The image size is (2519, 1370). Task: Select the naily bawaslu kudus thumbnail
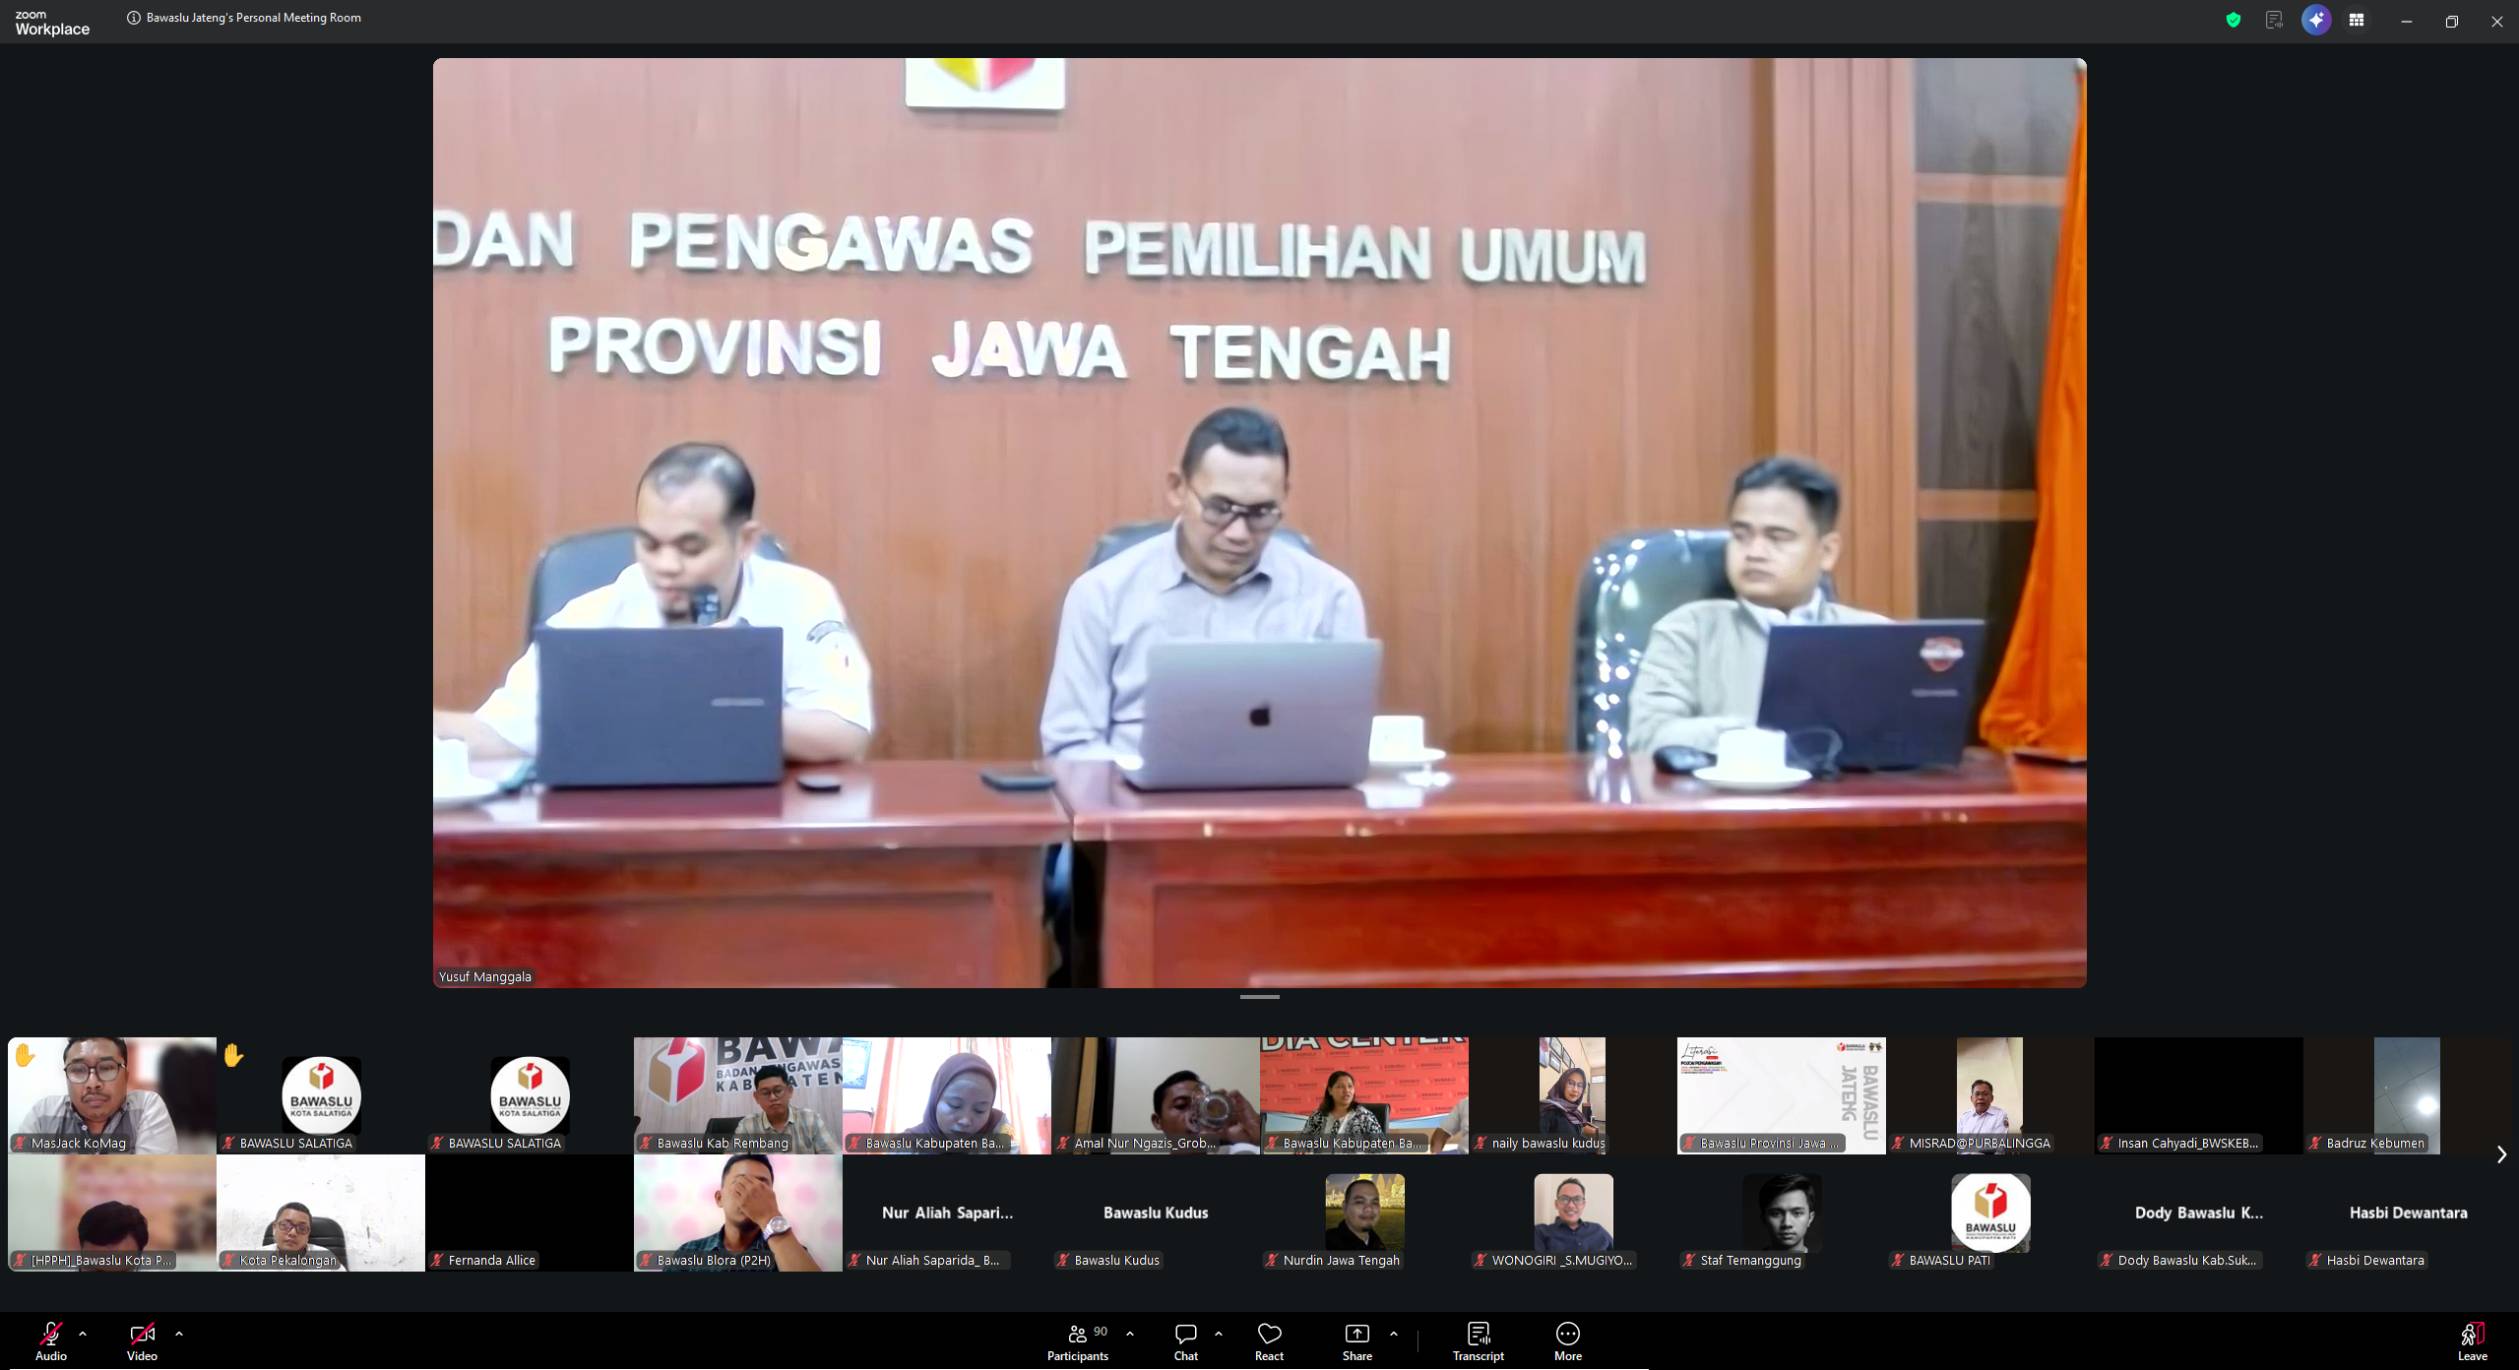click(x=1572, y=1095)
